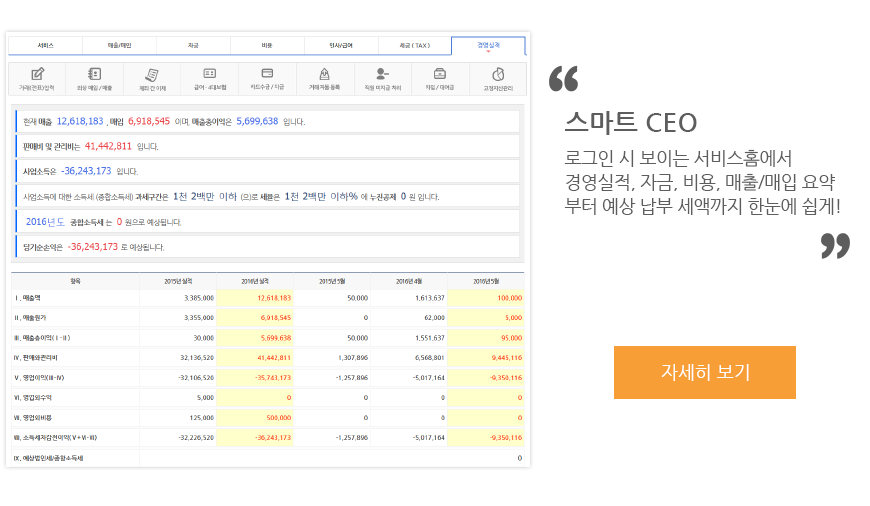Open the 외상 매입/매출 notebook icon

[94, 74]
